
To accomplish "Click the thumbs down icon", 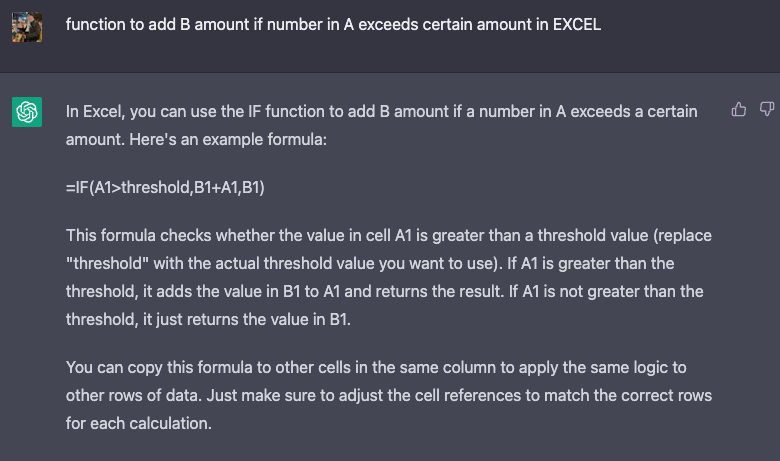I will click(x=766, y=109).
